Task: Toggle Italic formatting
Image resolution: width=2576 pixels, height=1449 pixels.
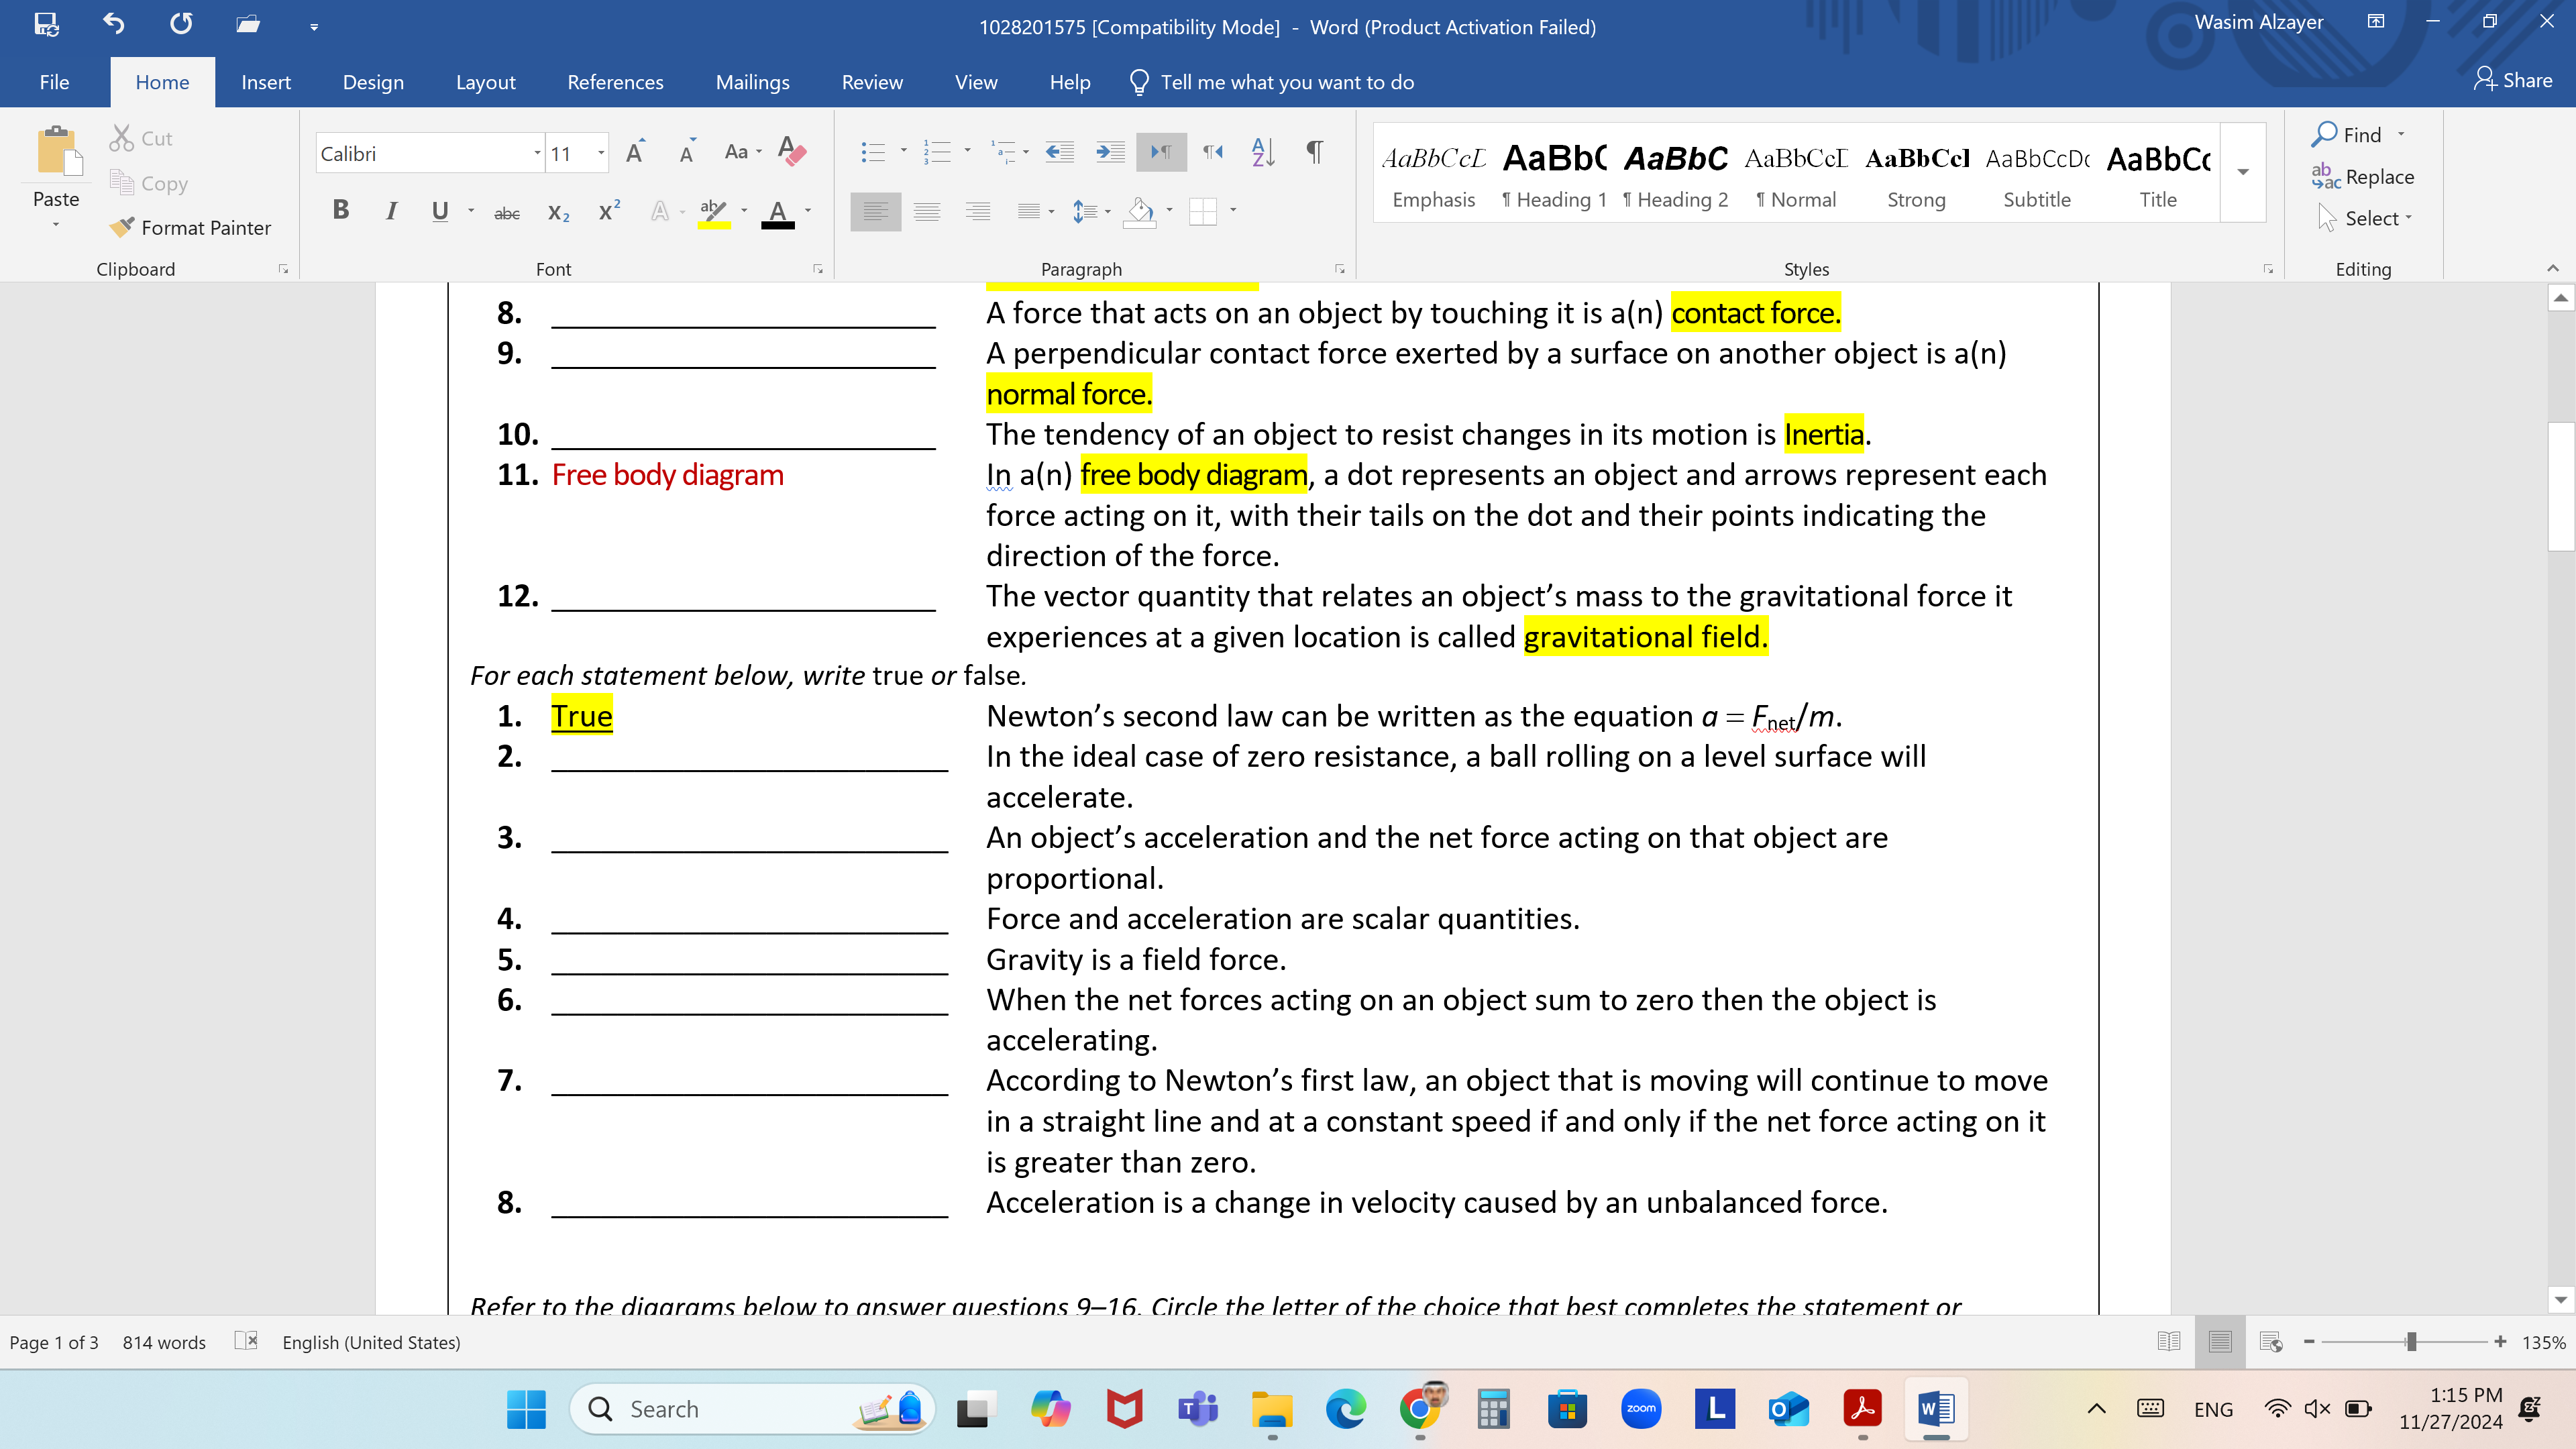Action: coord(391,210)
